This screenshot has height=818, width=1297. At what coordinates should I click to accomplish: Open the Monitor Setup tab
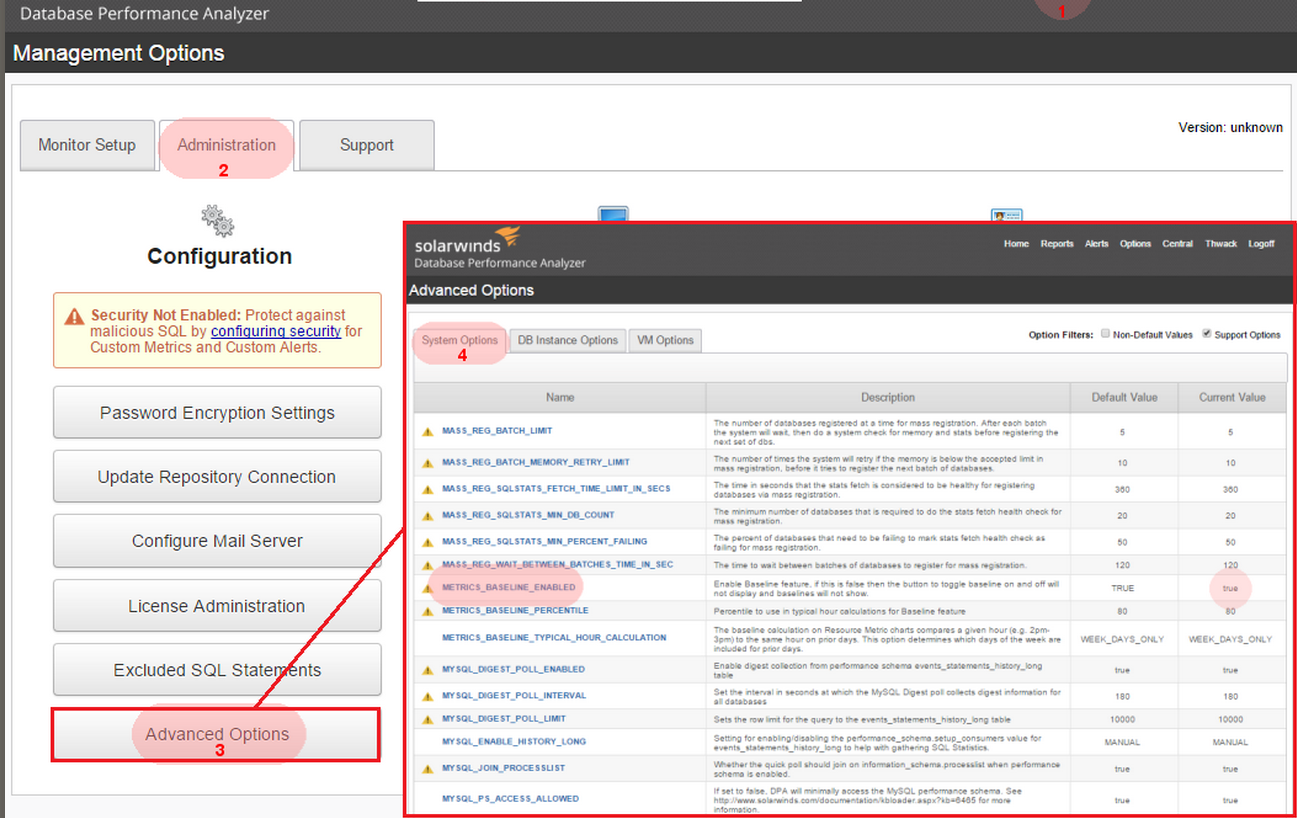pos(87,145)
